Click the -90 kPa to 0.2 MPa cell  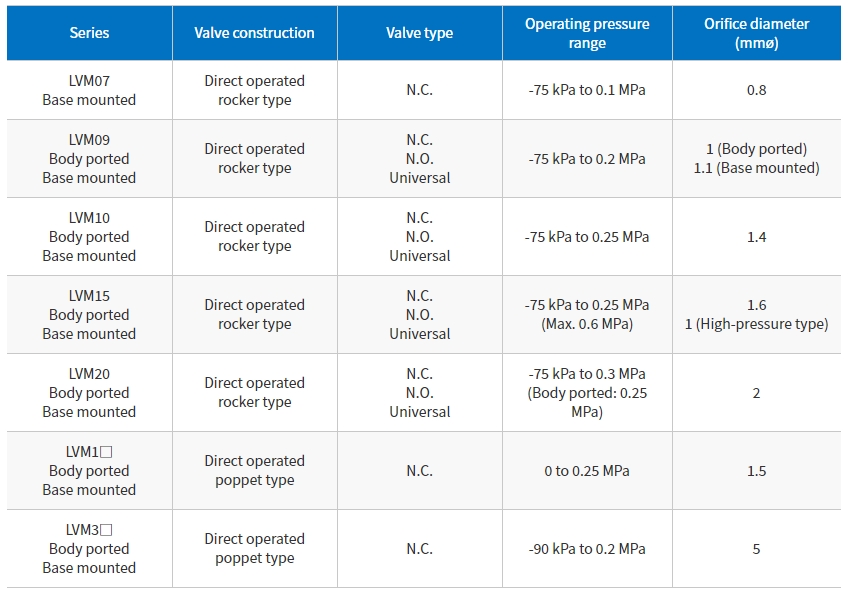[x=587, y=549]
